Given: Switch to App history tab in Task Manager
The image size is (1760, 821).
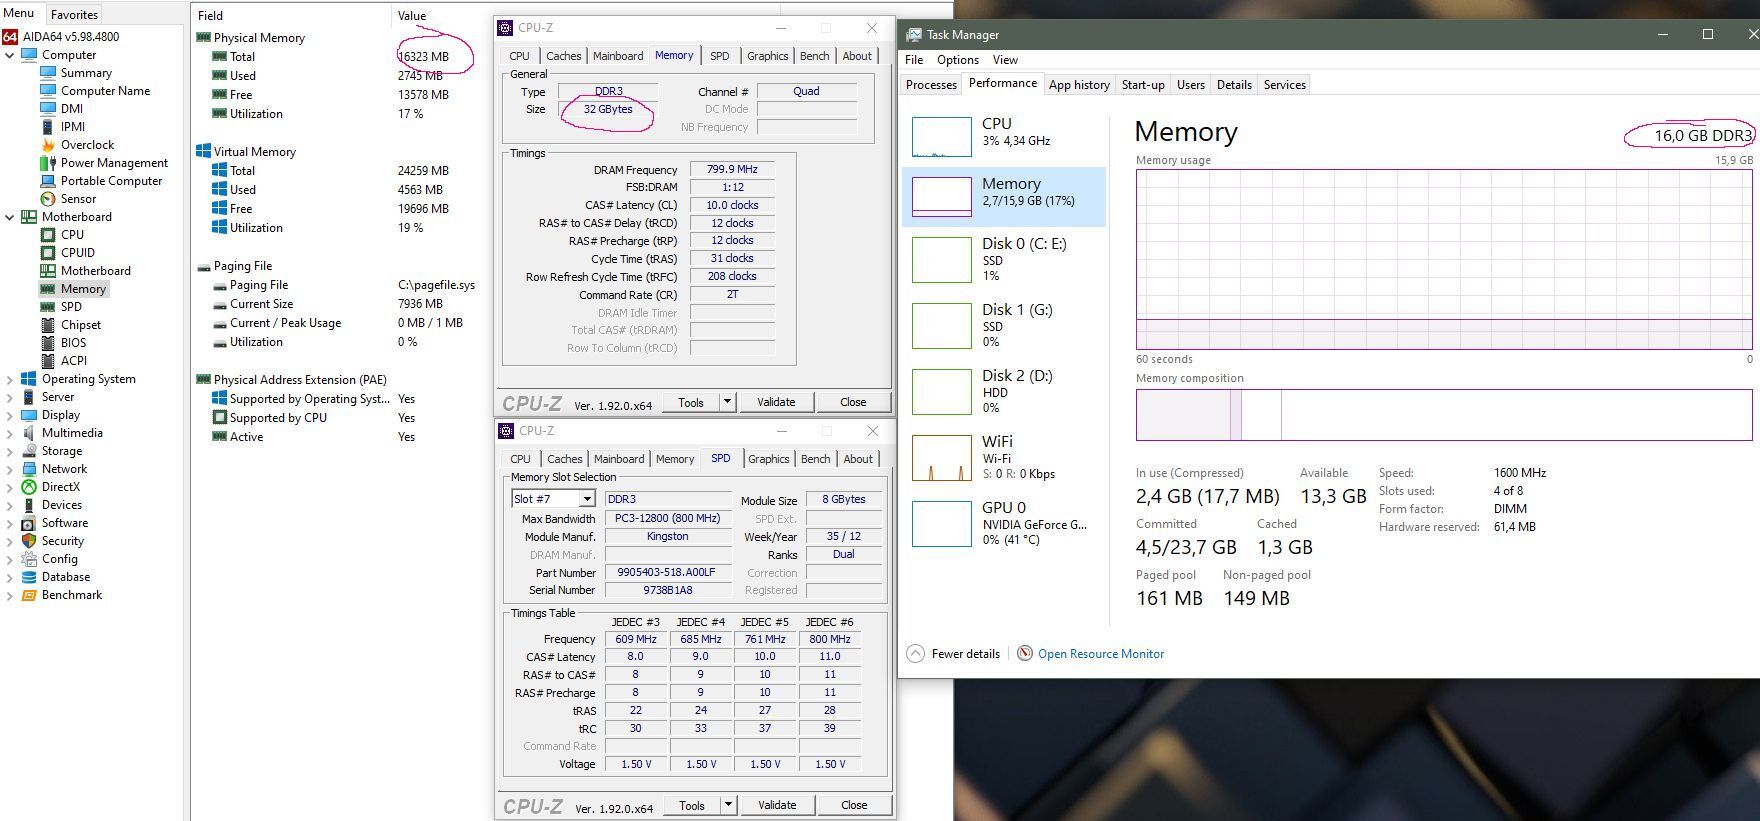Looking at the screenshot, I should [1079, 85].
